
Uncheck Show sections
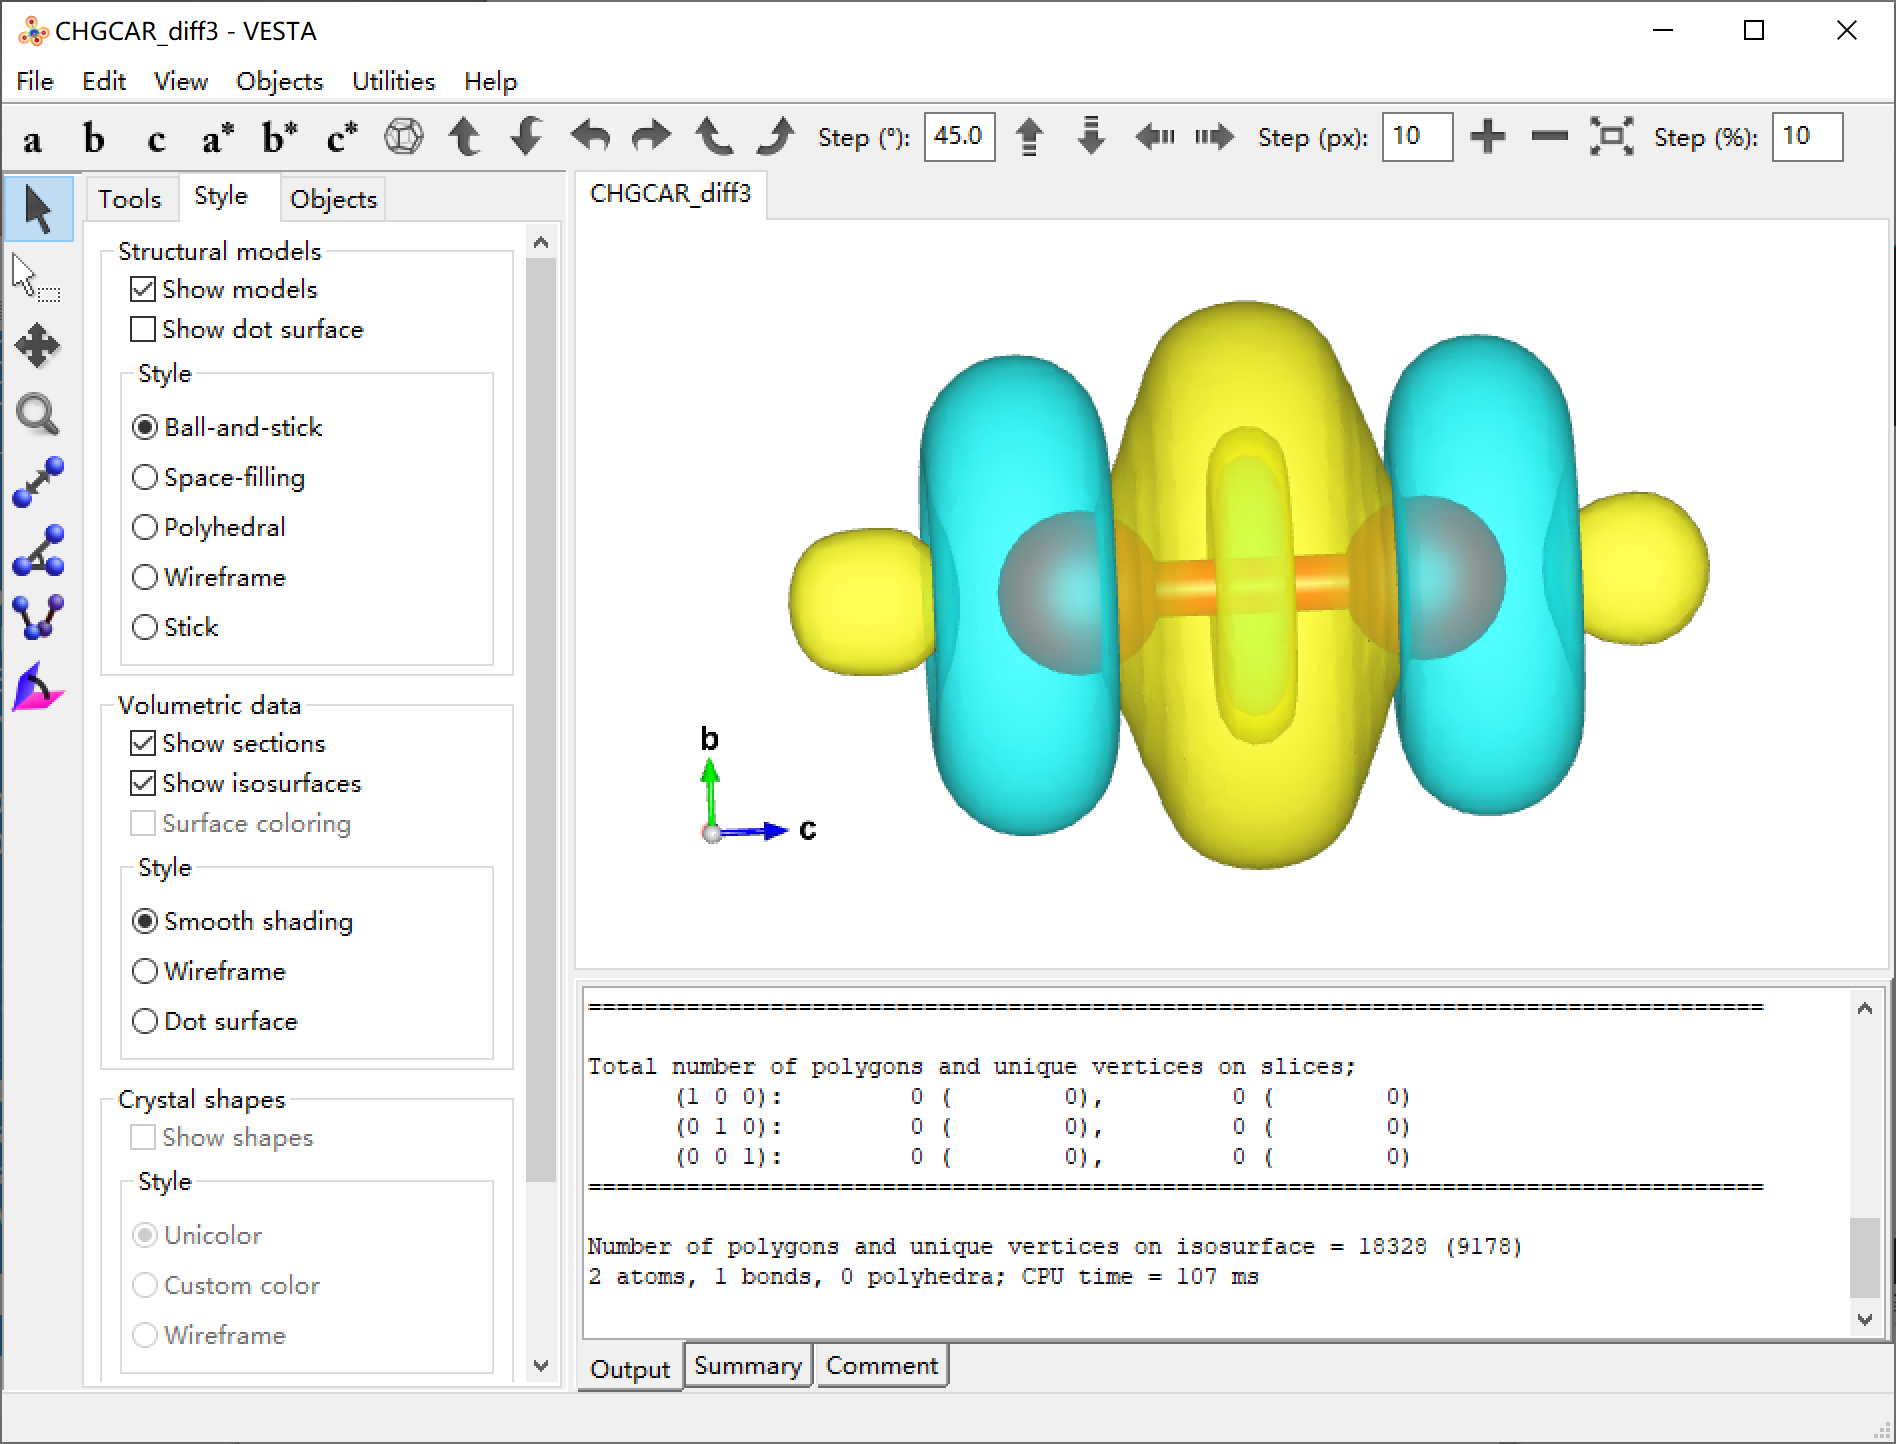click(x=143, y=744)
